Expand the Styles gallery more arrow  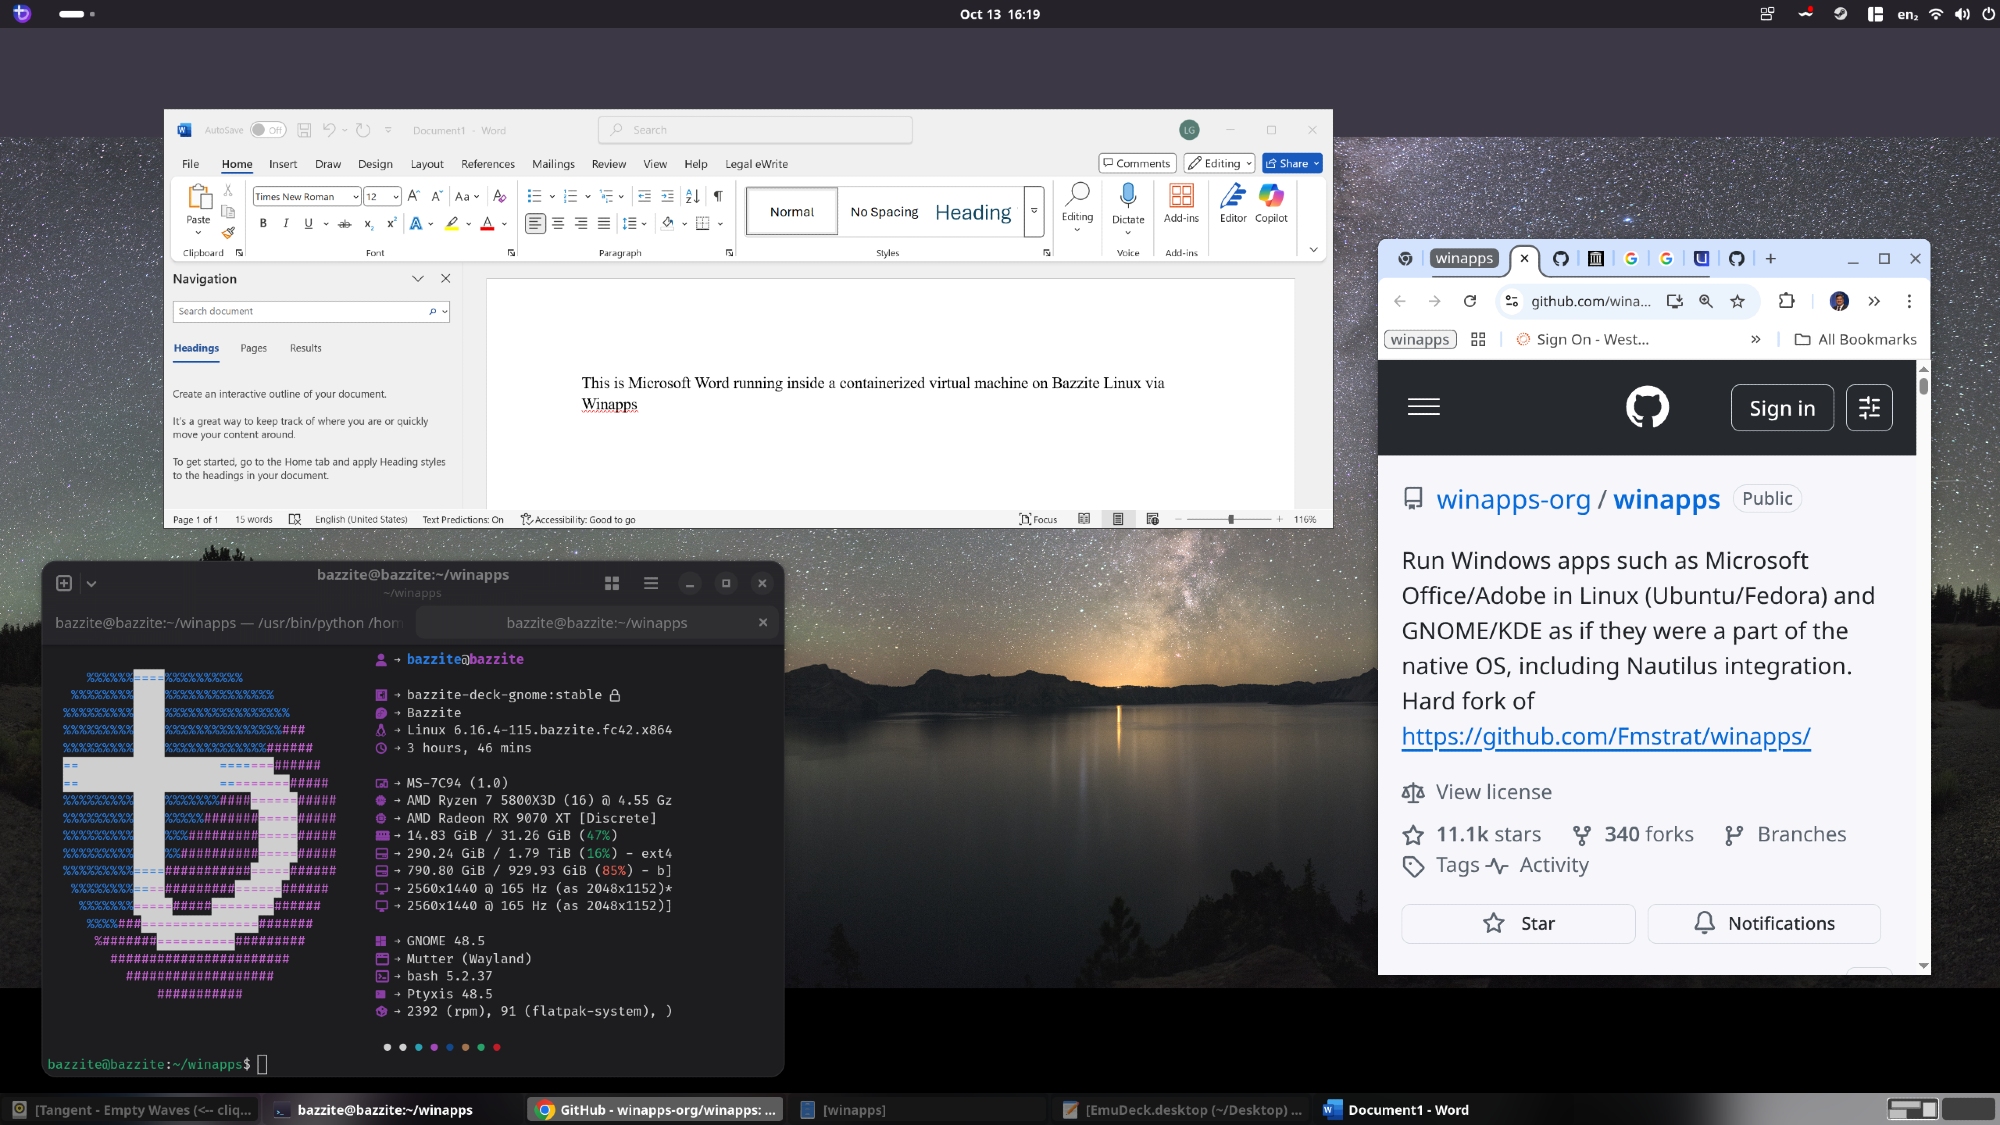point(1034,212)
